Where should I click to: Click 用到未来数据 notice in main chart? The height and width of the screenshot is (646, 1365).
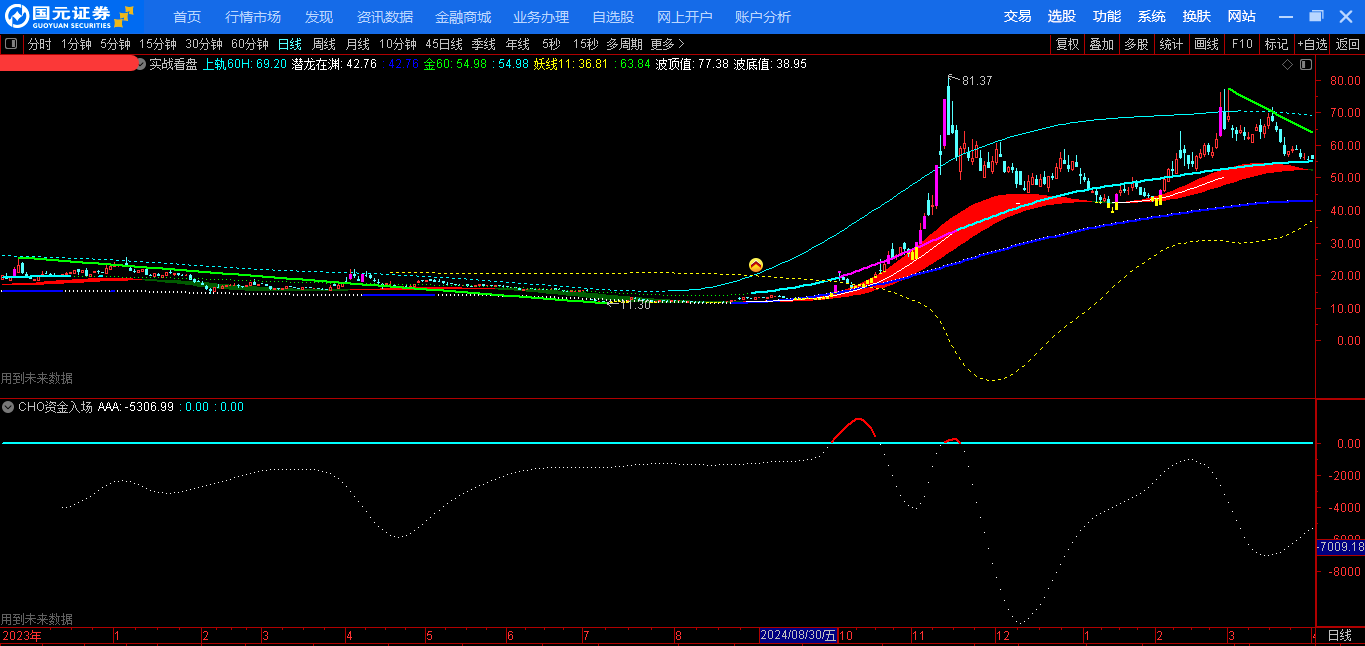[37, 379]
